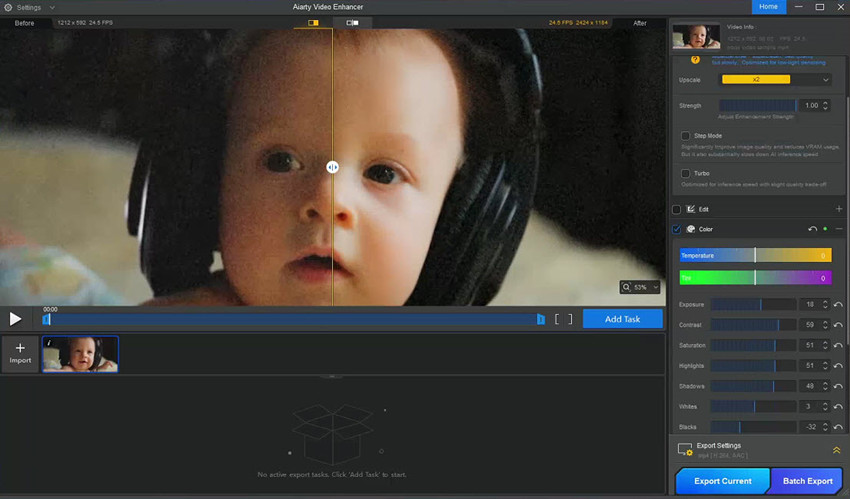Image resolution: width=850 pixels, height=499 pixels.
Task: Reset Highlights with its undo icon
Action: pos(838,366)
